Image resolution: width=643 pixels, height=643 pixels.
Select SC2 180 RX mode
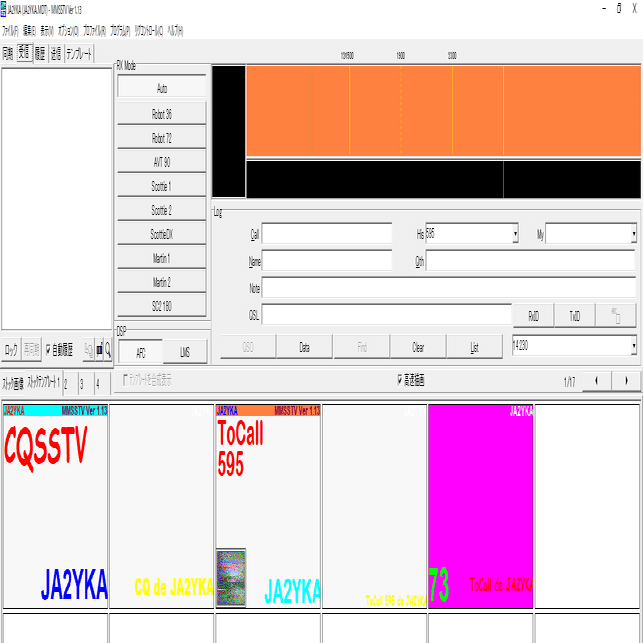pos(162,306)
